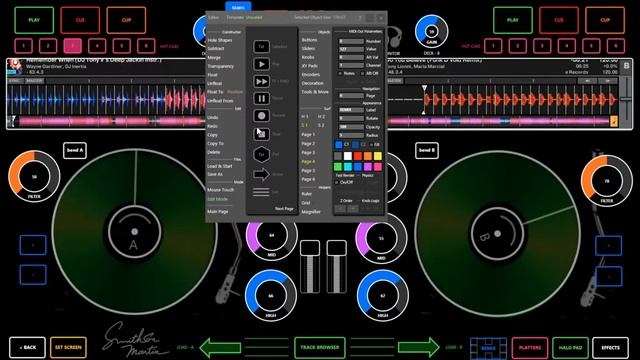Open the EFFECTS page
The image size is (640, 360).
point(611,348)
